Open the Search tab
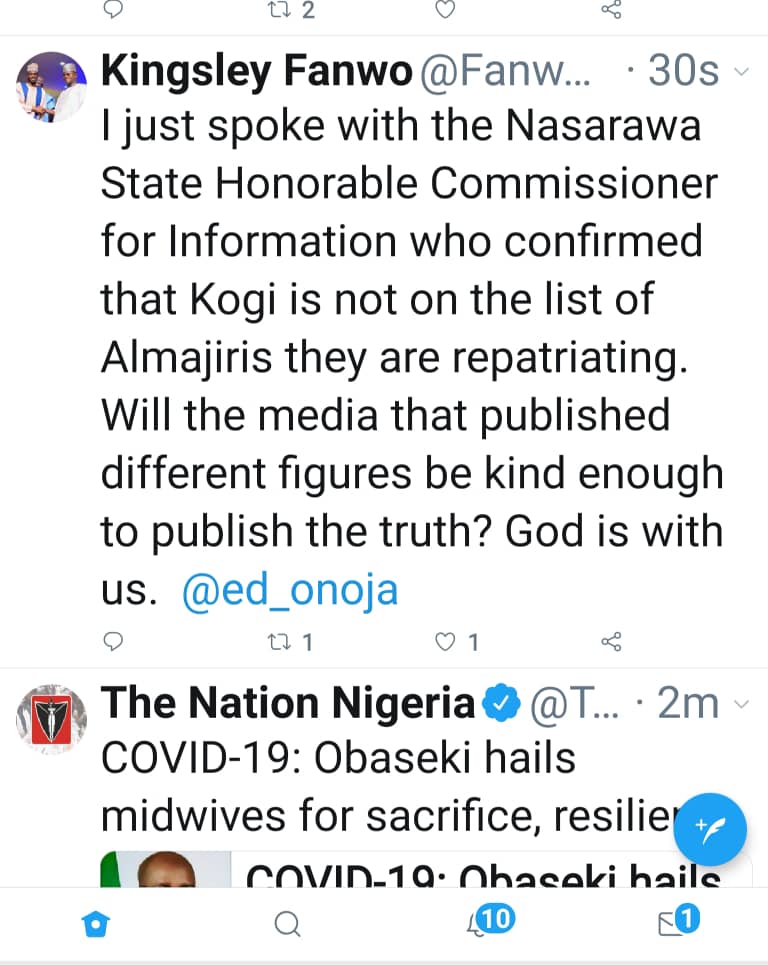Image resolution: width=768 pixels, height=965 pixels. click(x=287, y=924)
